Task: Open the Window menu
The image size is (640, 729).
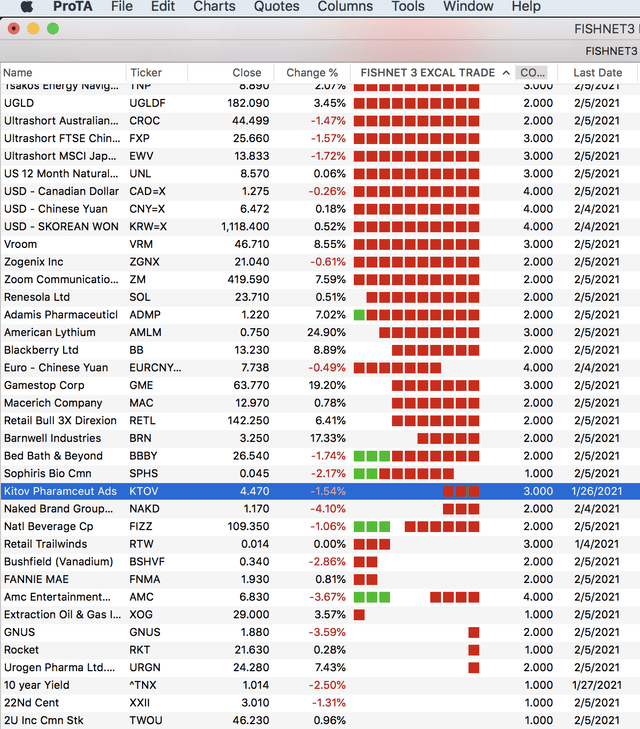Action: tap(468, 6)
